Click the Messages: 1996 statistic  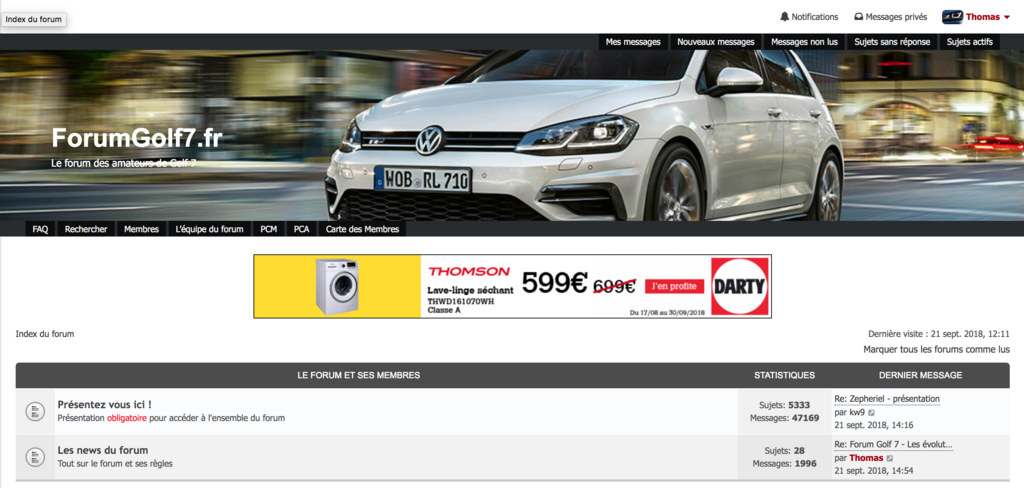784,464
